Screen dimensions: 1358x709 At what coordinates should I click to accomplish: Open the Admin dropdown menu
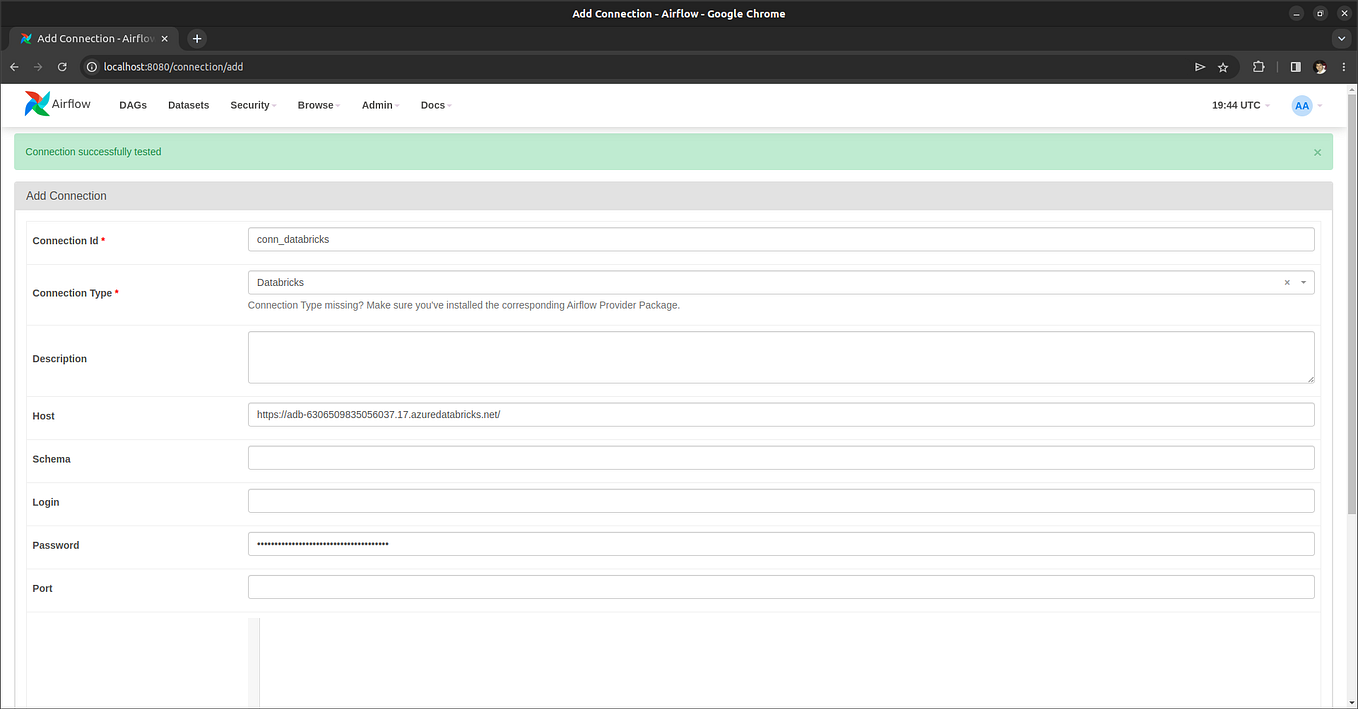pos(378,105)
